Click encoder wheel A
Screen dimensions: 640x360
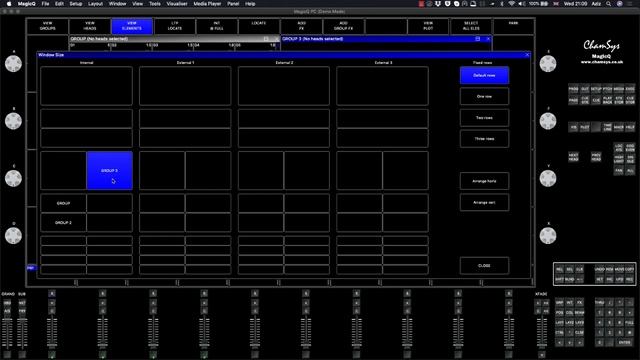(13, 64)
